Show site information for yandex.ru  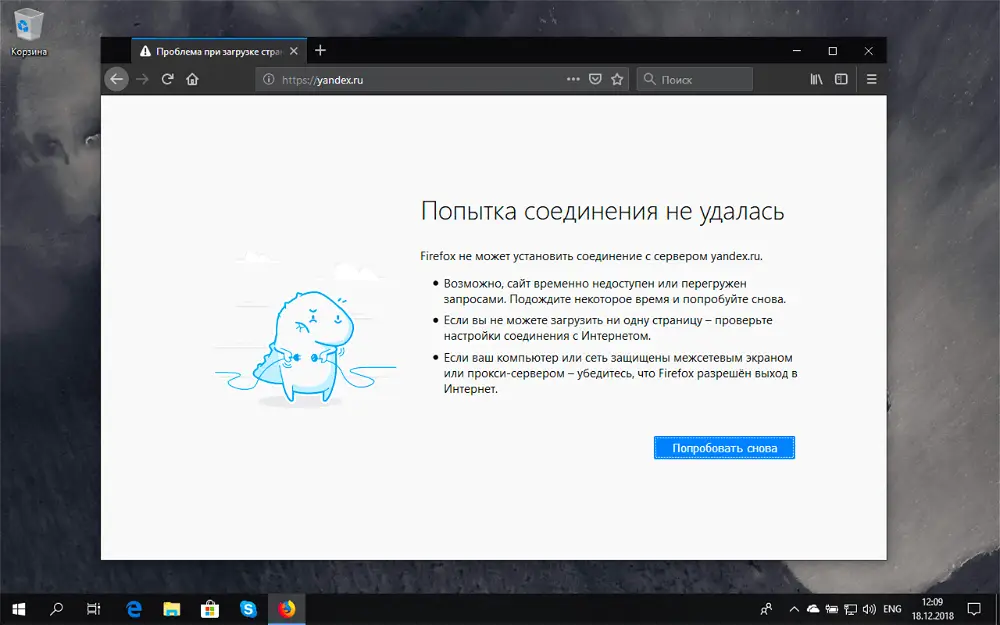coord(267,79)
